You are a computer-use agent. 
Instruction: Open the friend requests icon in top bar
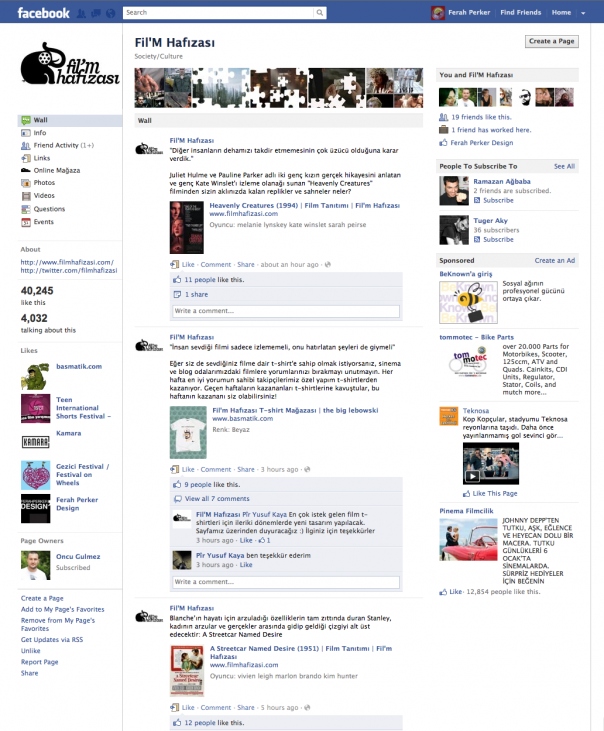81,13
